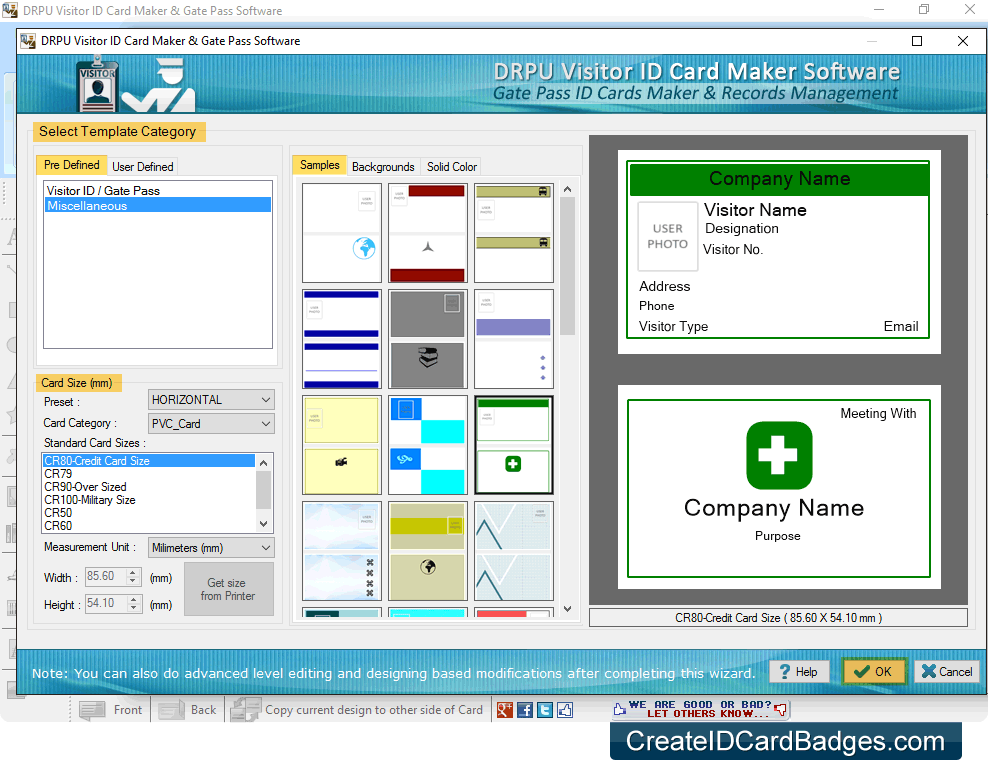
Task: Click the Cancel button
Action: [947, 672]
